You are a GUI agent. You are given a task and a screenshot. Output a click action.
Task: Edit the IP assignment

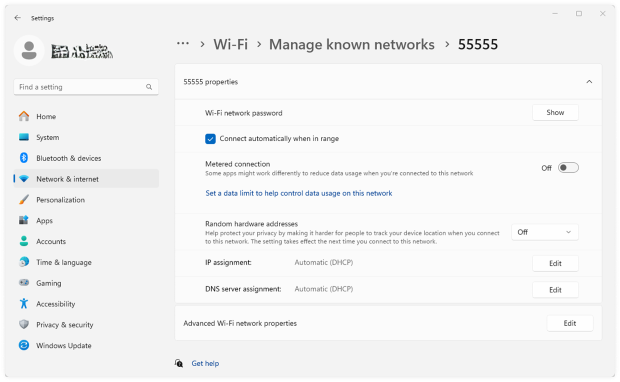click(x=555, y=263)
